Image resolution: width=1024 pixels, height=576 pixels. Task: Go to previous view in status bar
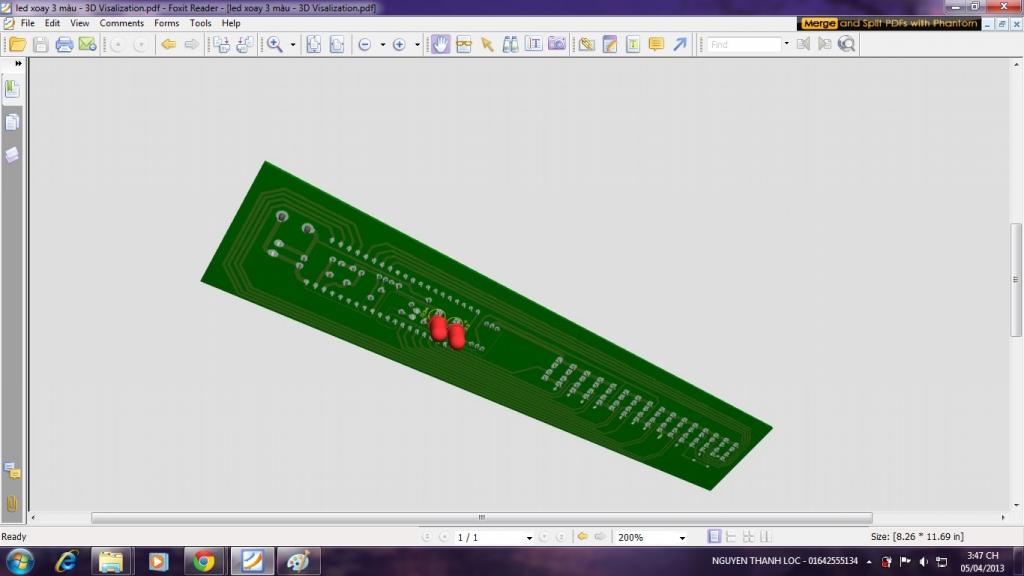[x=582, y=537]
